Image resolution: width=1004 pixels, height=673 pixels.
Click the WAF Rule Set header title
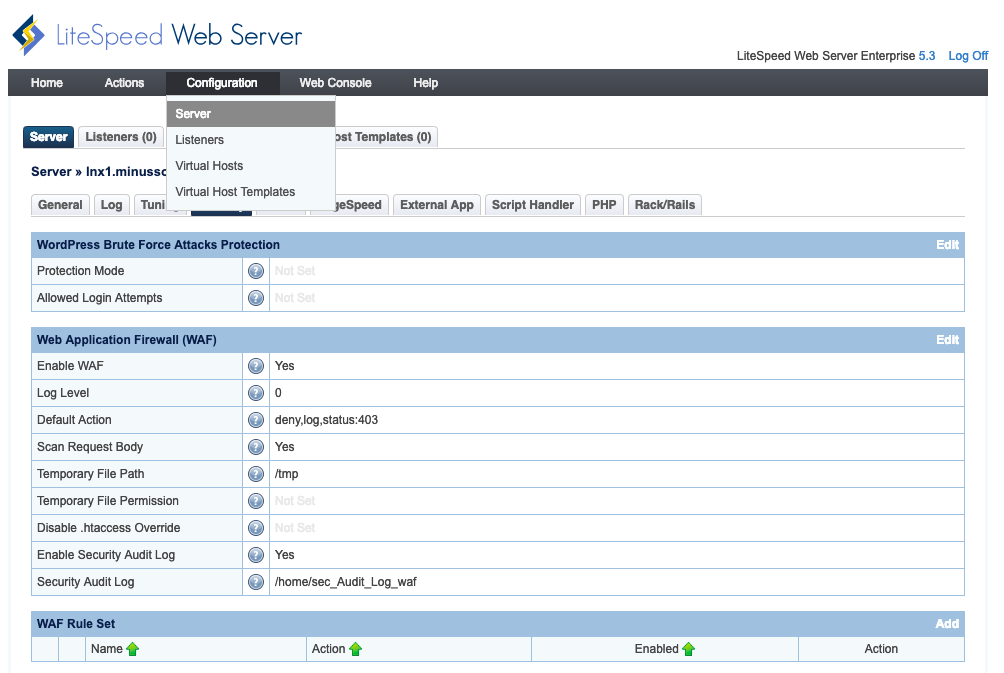click(76, 624)
